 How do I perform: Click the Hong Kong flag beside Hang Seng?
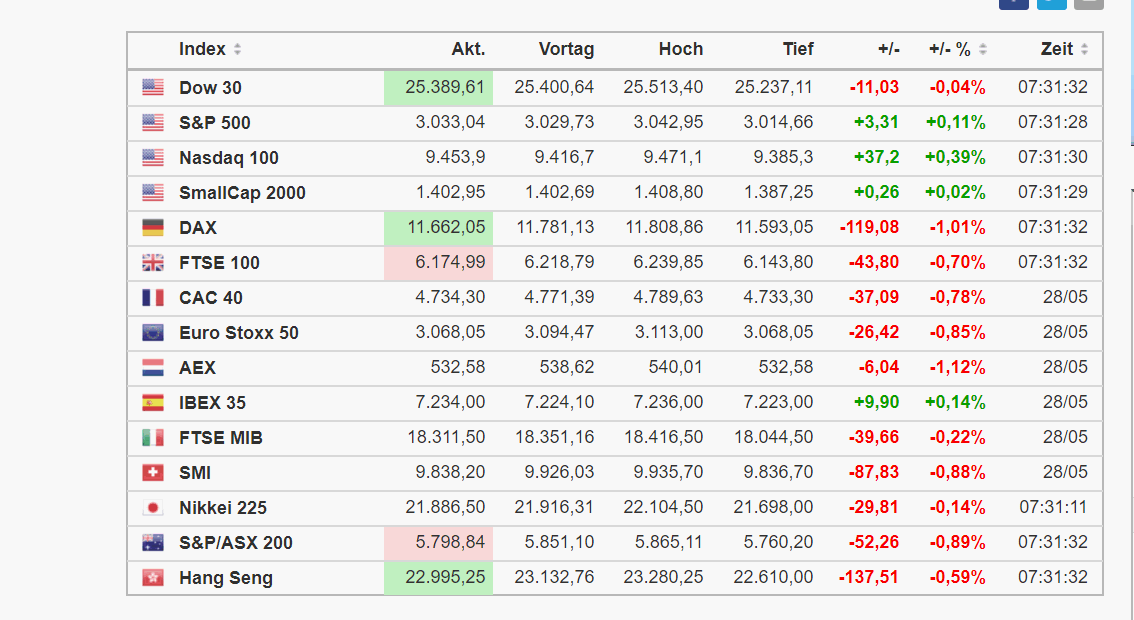tap(152, 578)
